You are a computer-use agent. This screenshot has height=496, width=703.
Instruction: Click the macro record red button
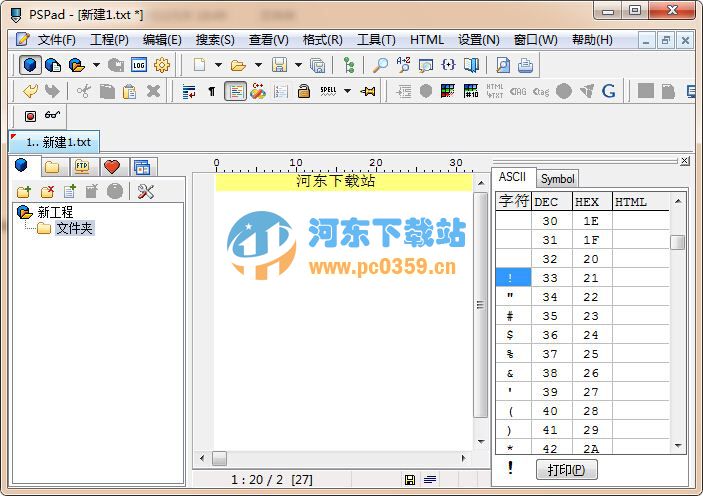click(30, 117)
